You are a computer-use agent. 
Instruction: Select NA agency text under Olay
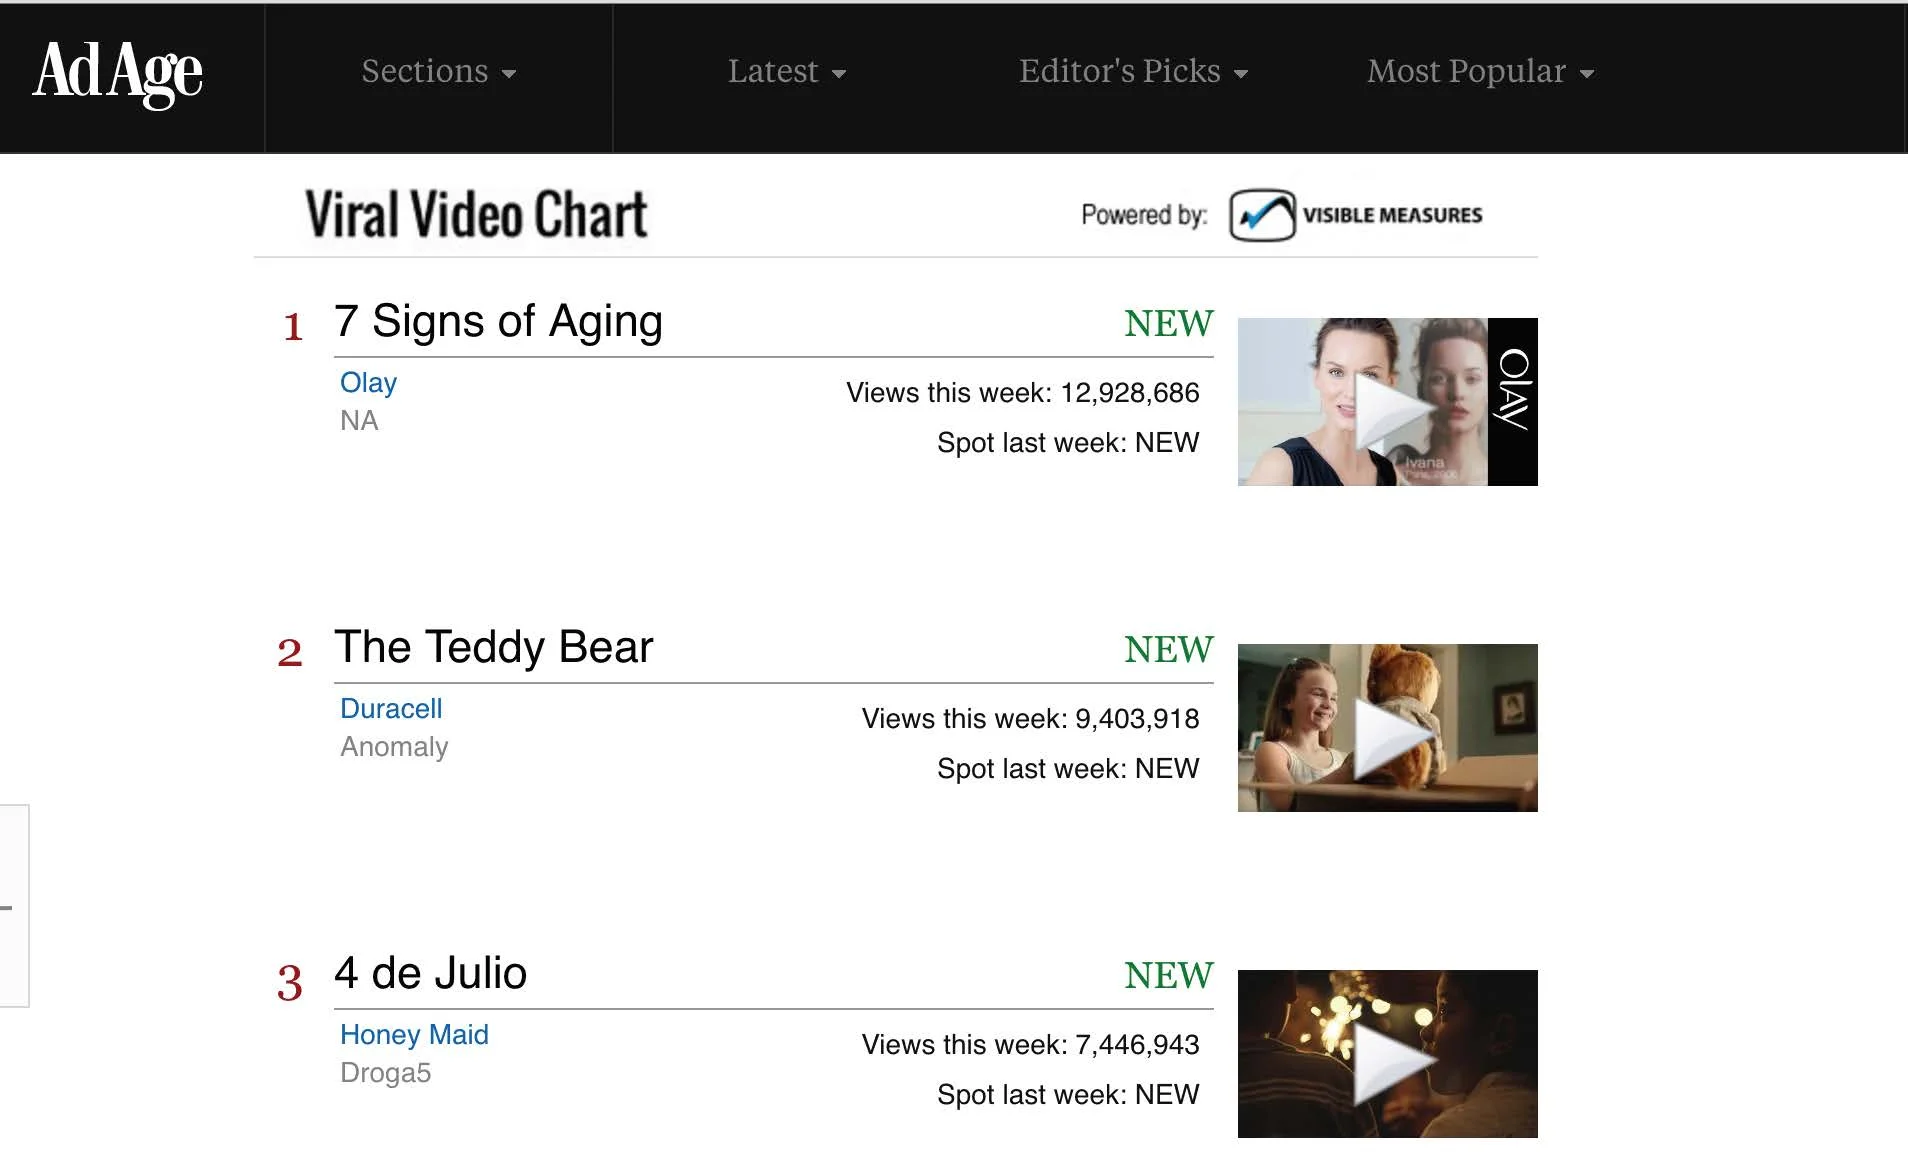[359, 421]
